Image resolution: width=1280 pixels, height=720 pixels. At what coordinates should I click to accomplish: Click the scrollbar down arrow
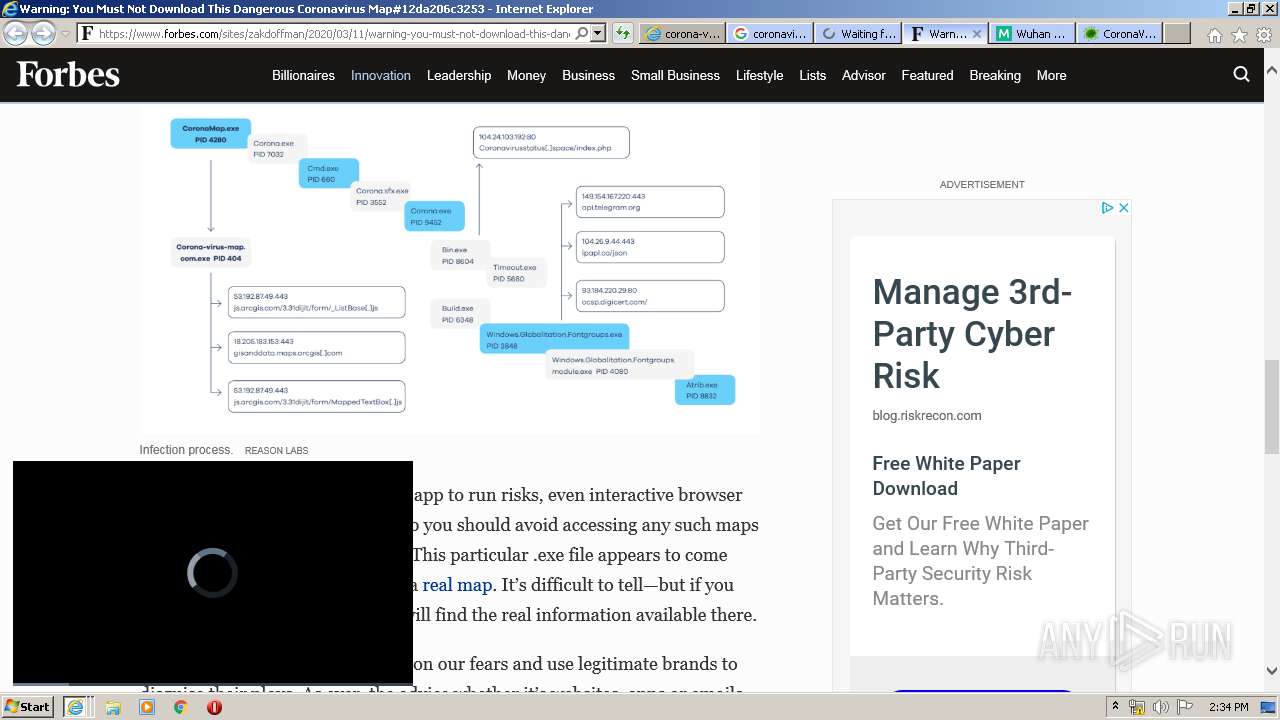(x=1272, y=671)
